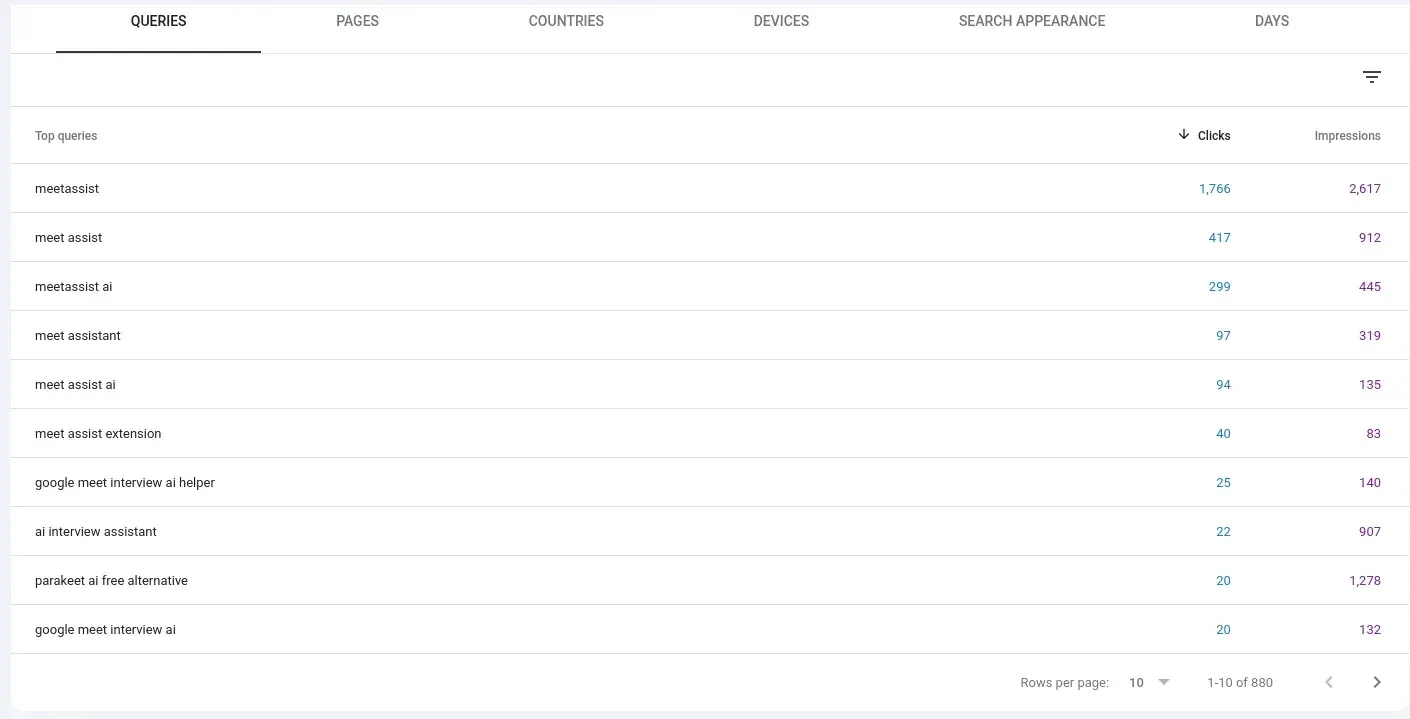Click the 'Rows per page:' label
This screenshot has width=1410, height=719.
click(1064, 683)
